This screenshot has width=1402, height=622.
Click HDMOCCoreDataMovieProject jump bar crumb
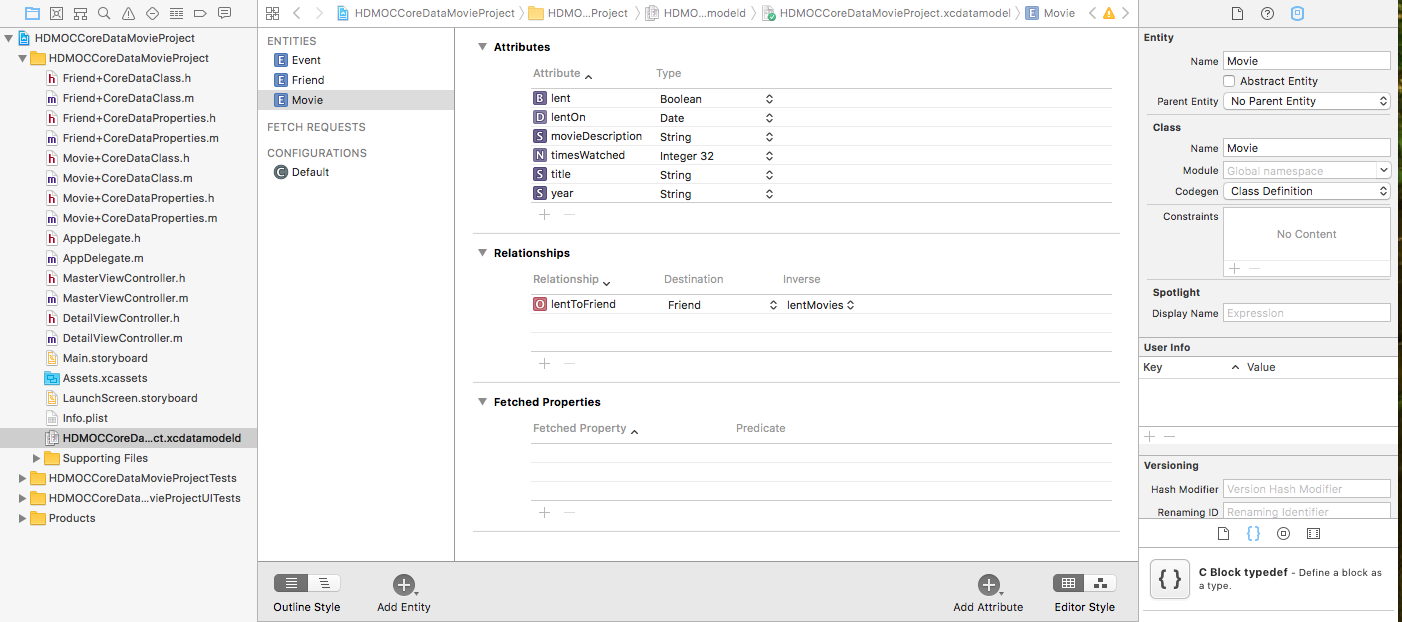[x=426, y=13]
